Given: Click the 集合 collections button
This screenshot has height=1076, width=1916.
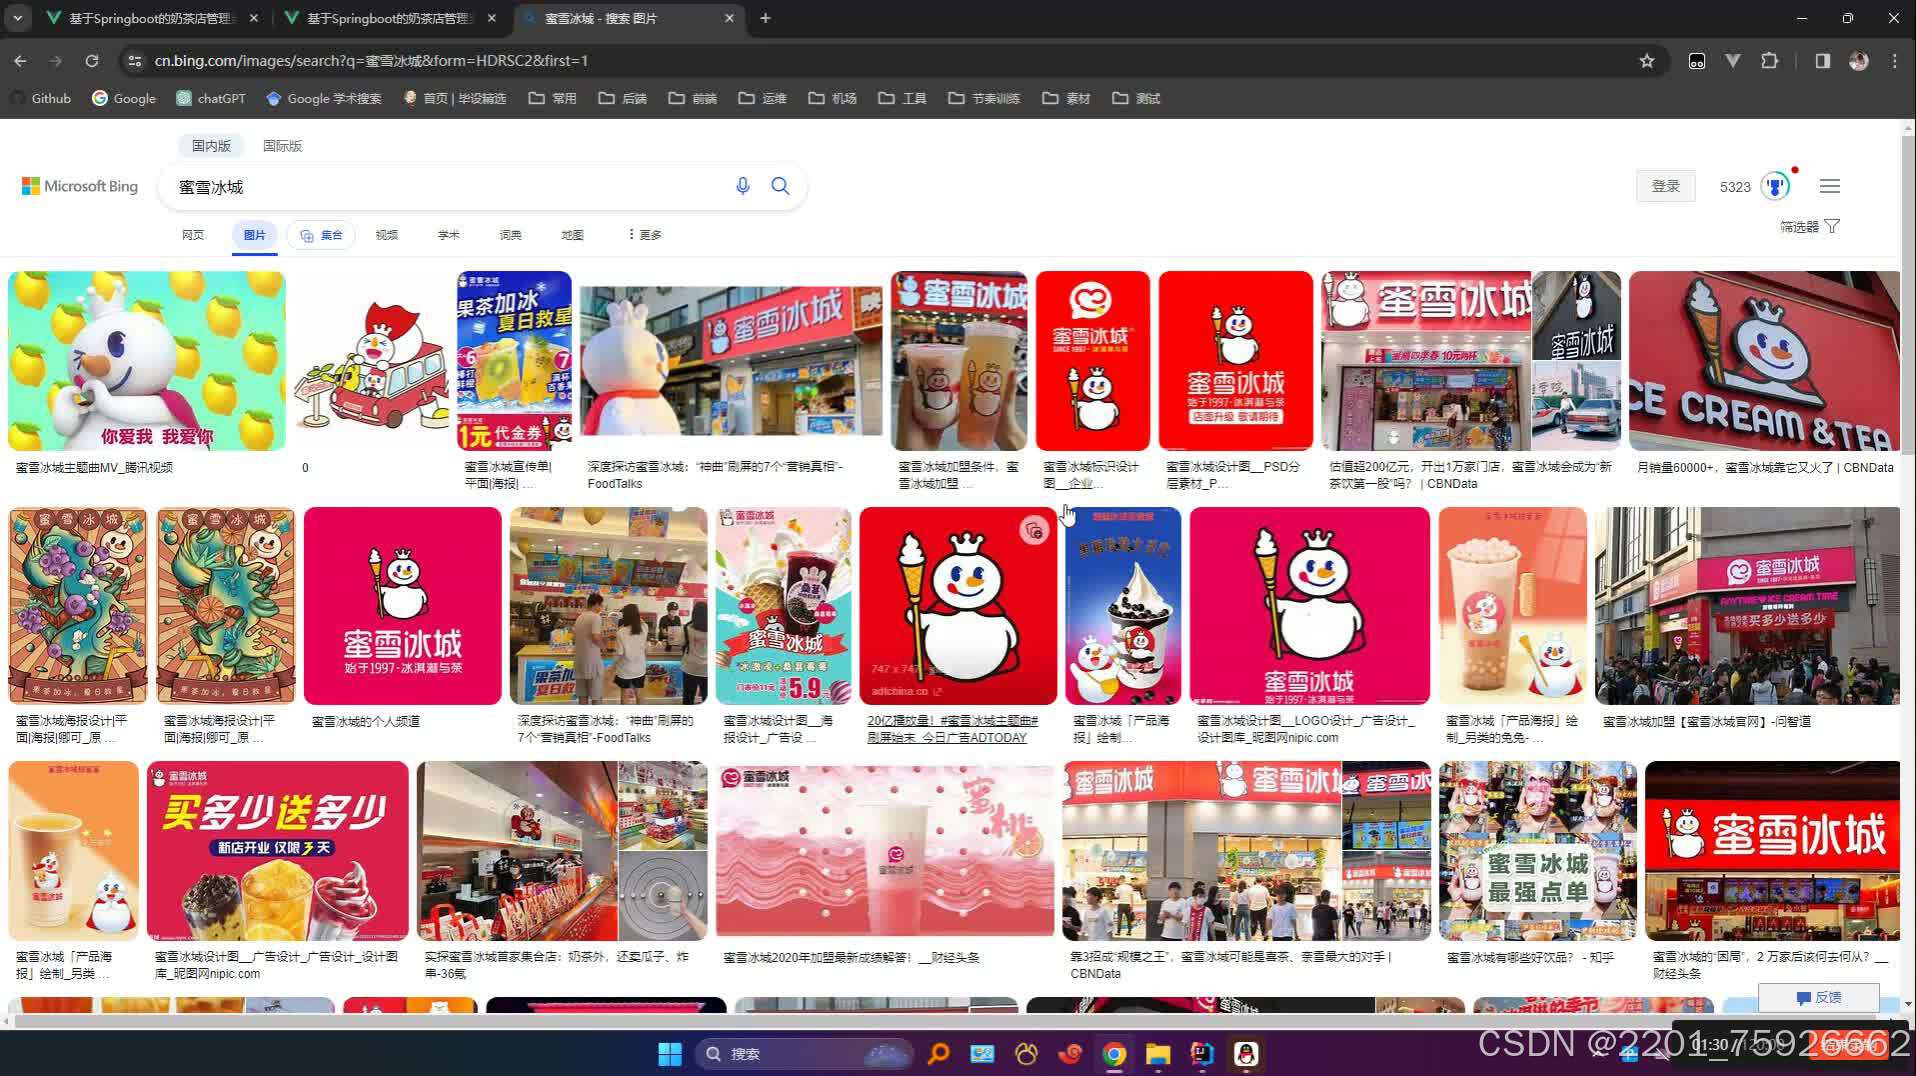Looking at the screenshot, I should point(321,235).
